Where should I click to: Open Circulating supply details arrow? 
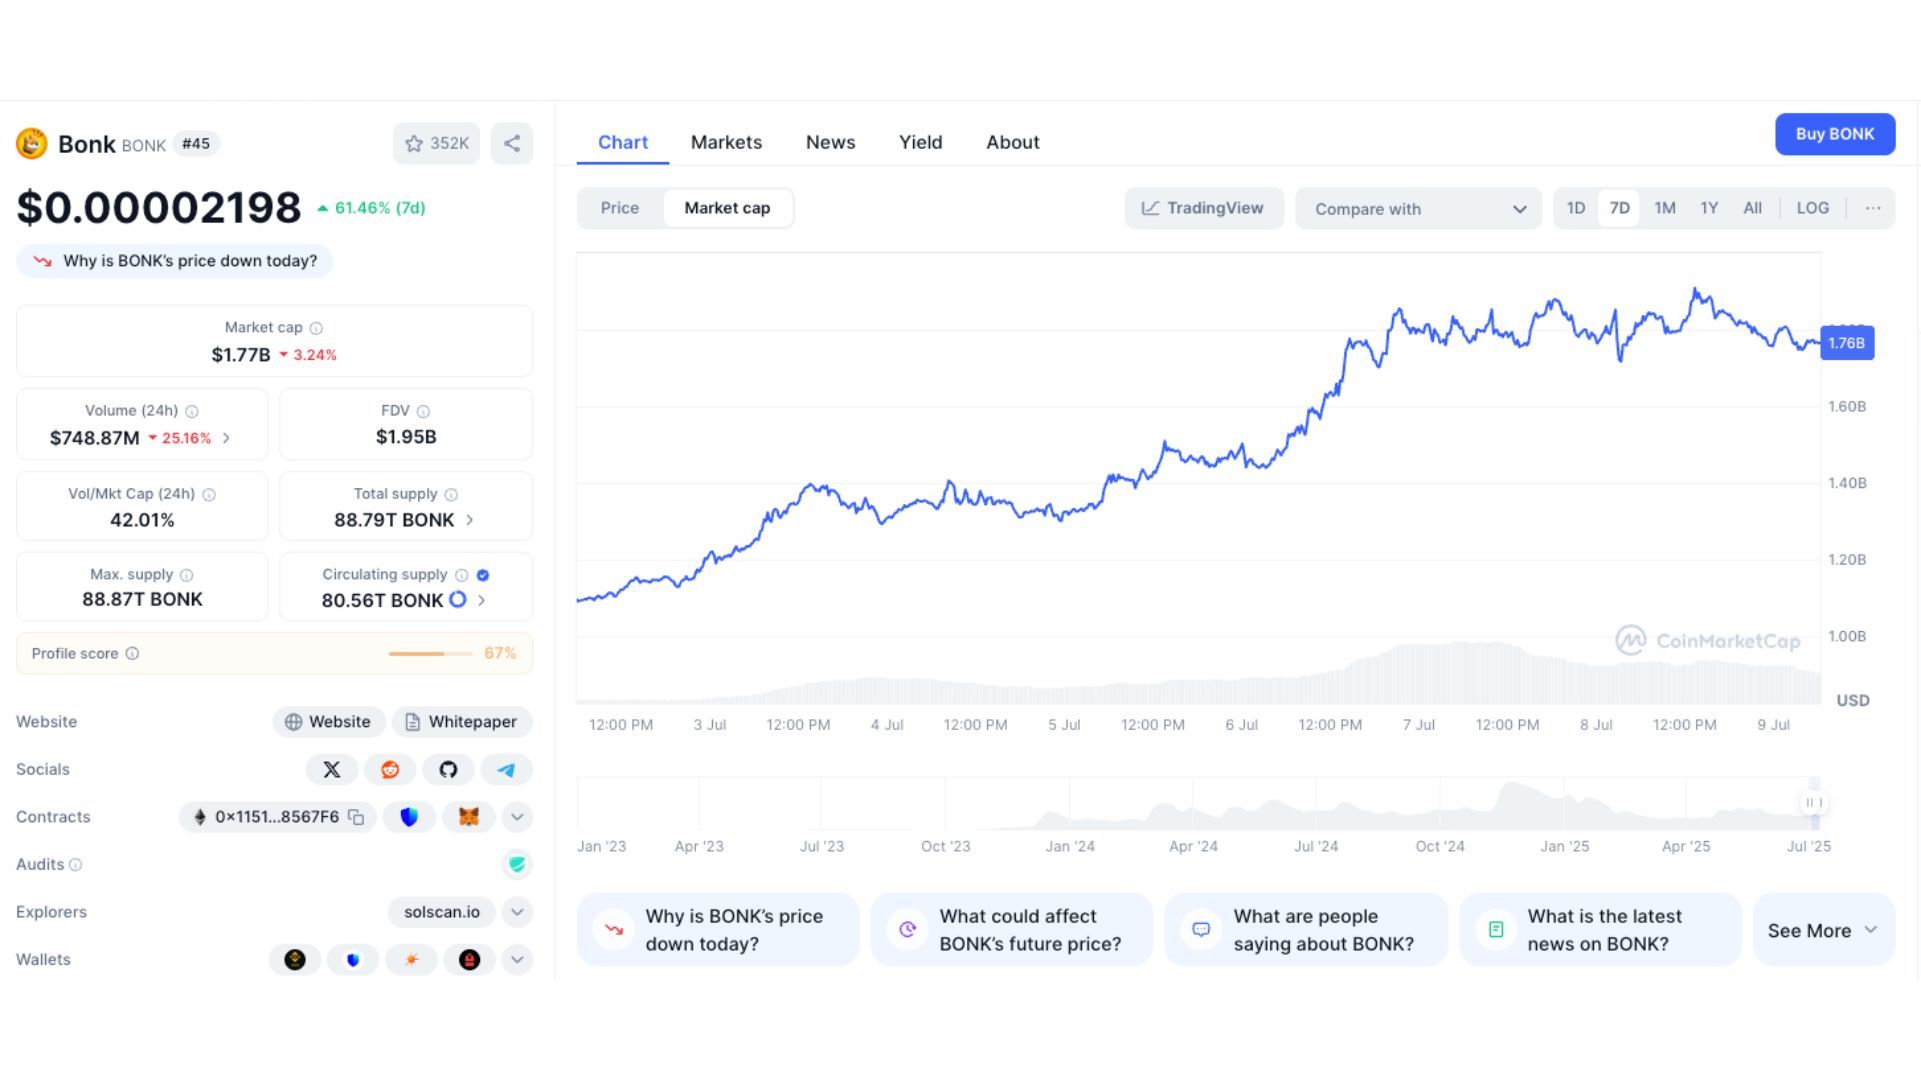[482, 601]
